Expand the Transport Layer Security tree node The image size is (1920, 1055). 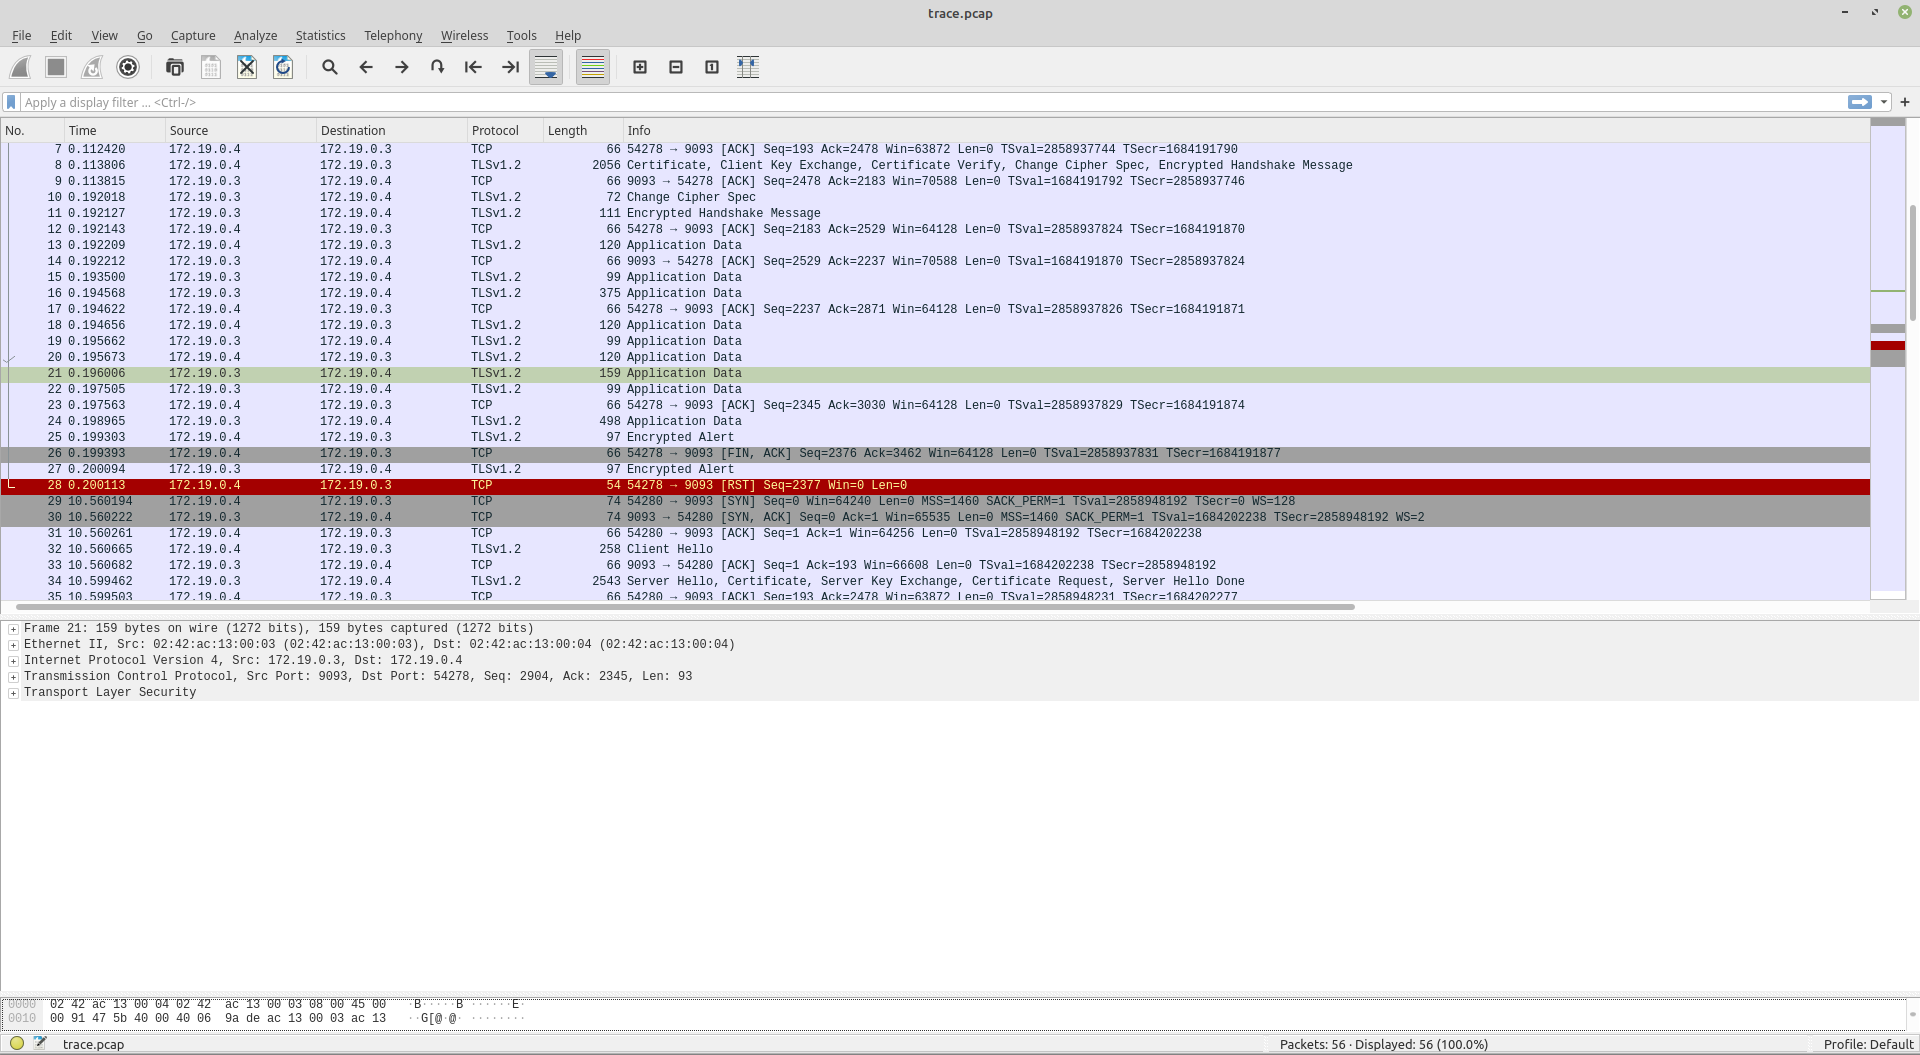(13, 693)
